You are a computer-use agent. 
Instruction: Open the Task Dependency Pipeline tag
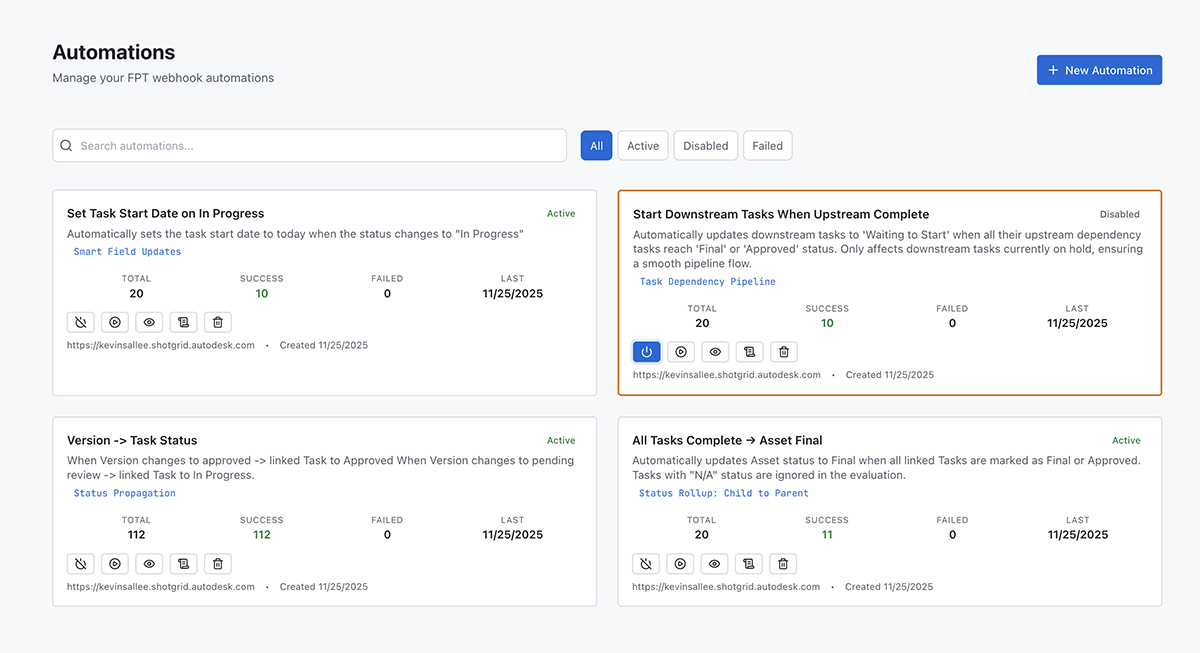707,282
